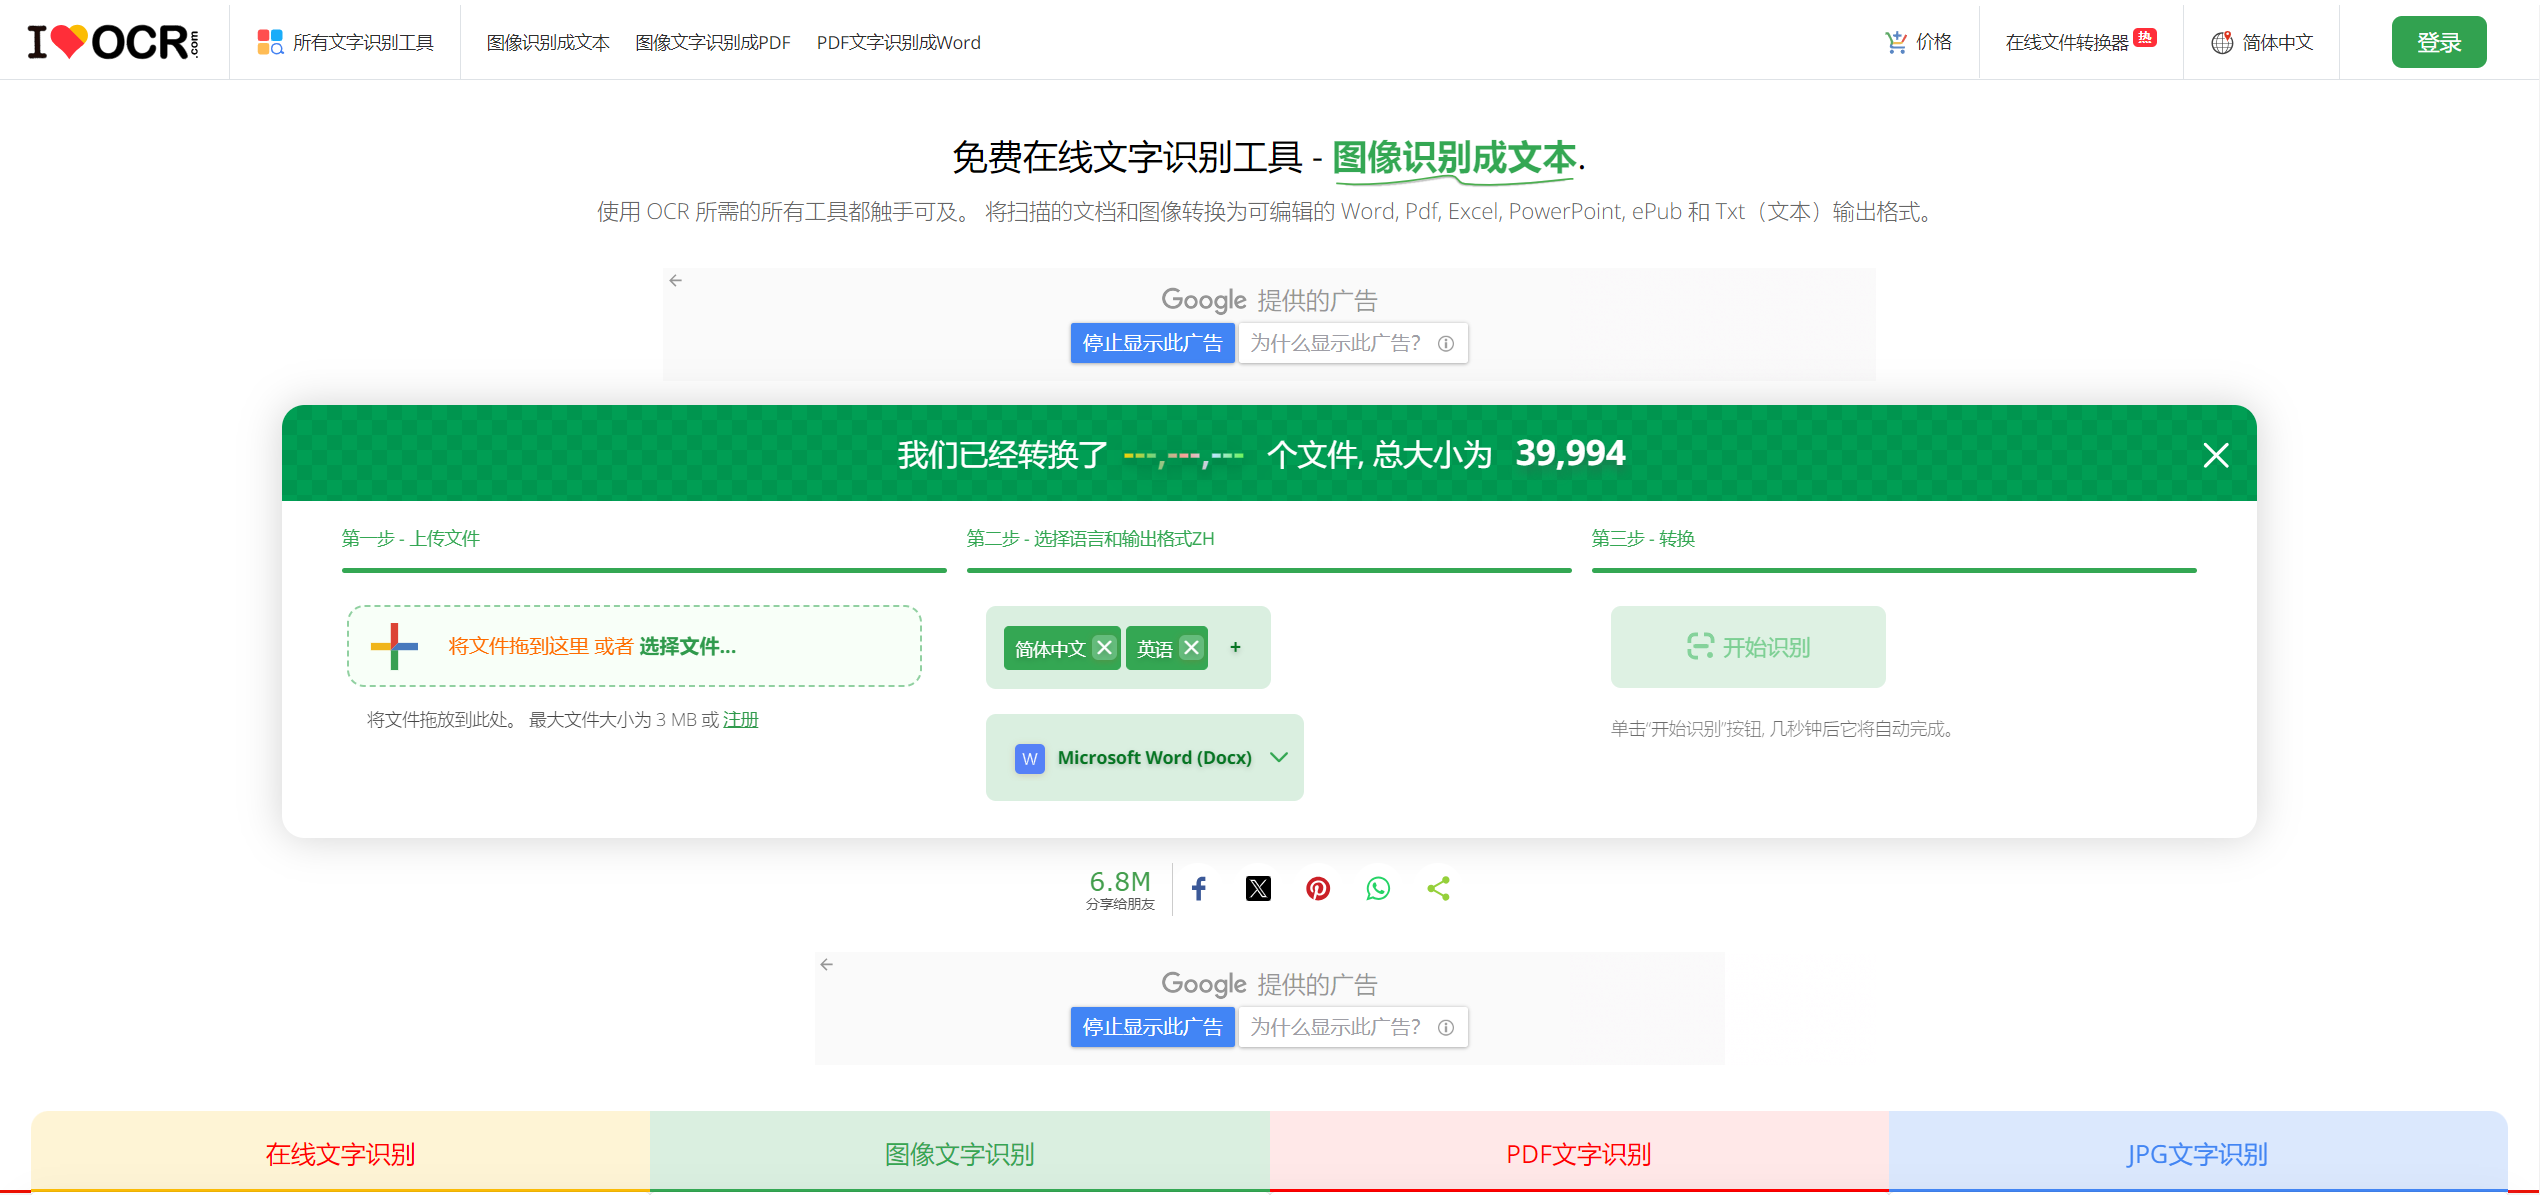Screen dimensions: 2540x1195
Task: Remove 简体中文 from the selected languages
Action: click(x=1104, y=647)
